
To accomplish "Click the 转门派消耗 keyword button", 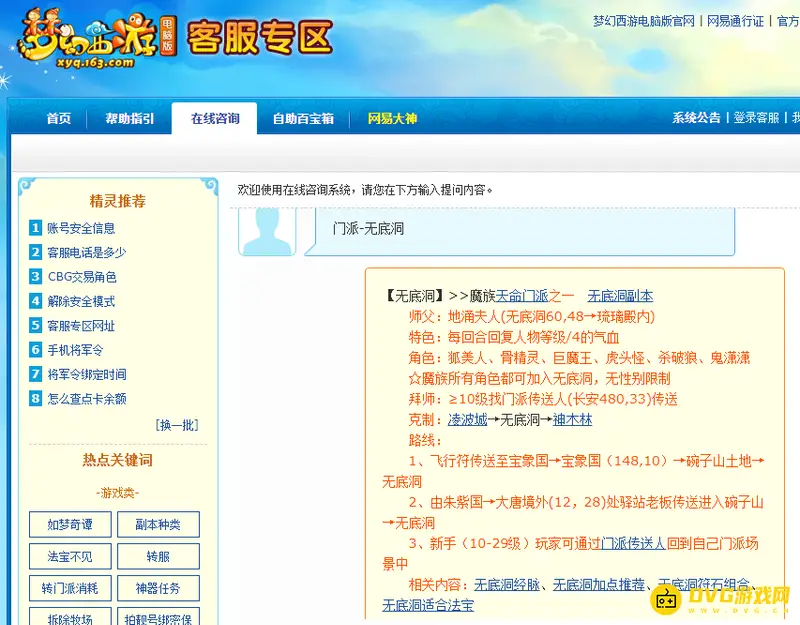I will coord(70,588).
